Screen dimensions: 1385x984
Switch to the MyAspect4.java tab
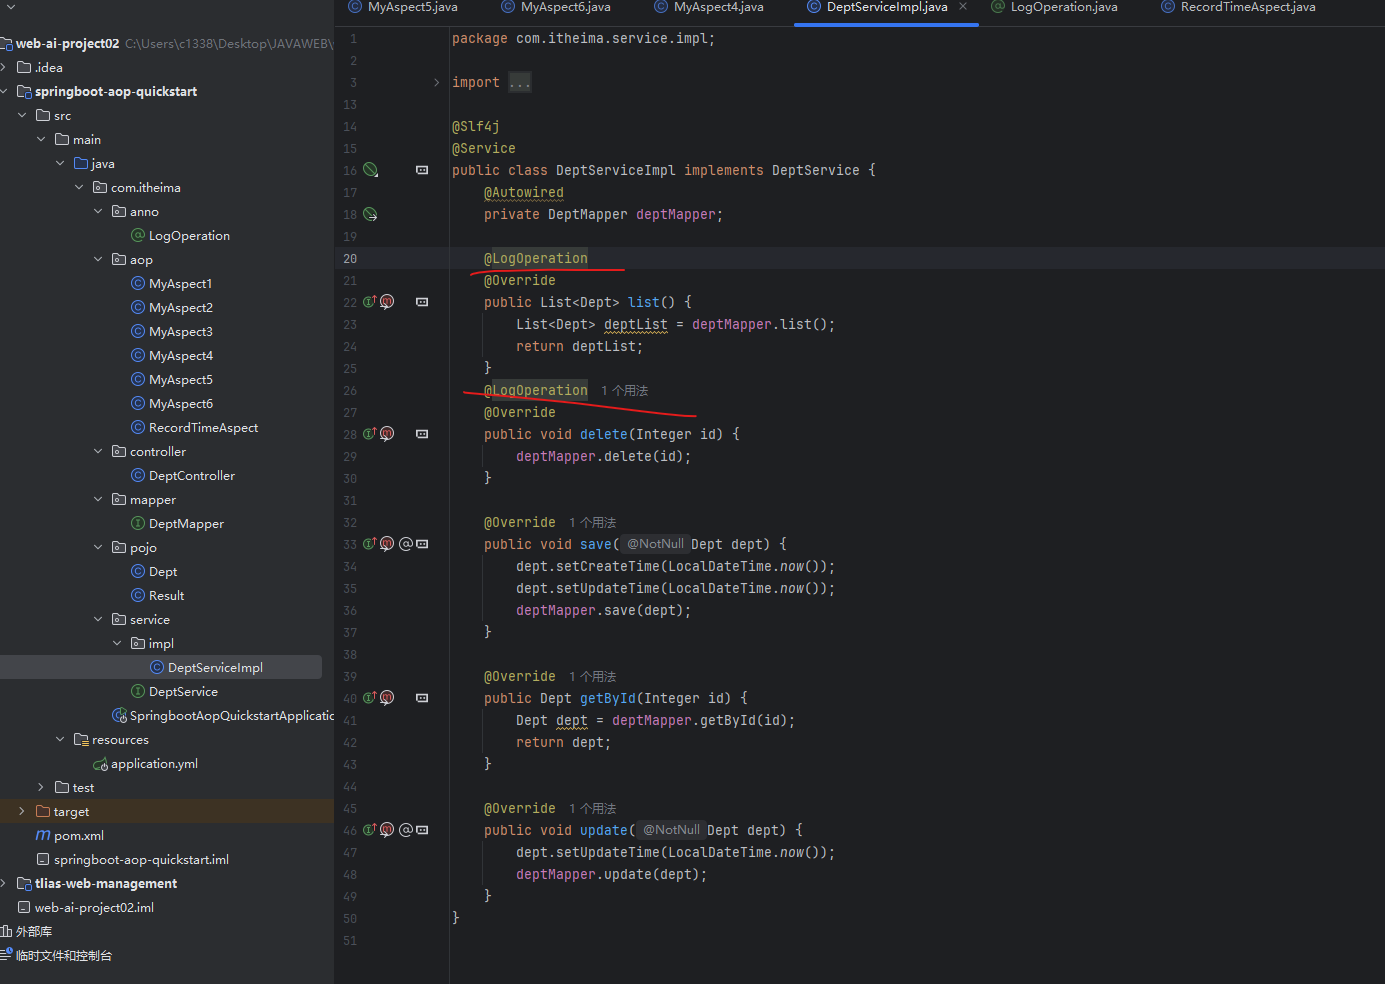pyautogui.click(x=709, y=7)
